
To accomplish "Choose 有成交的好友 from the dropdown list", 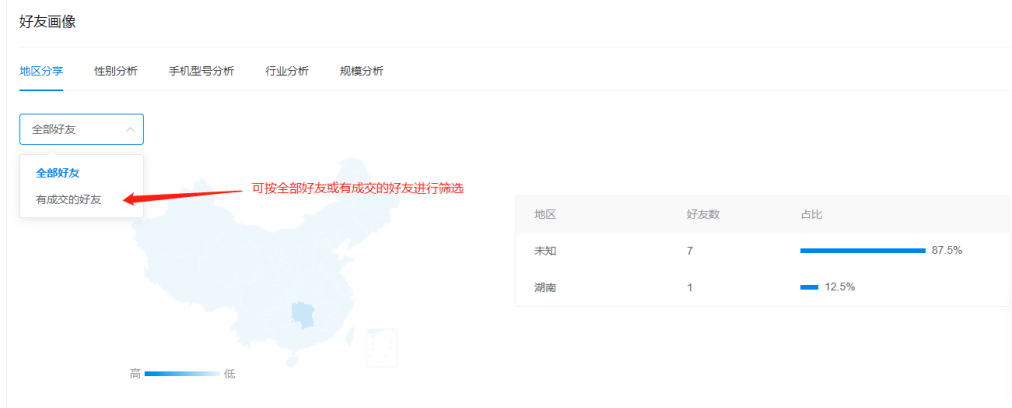I will pos(68,199).
